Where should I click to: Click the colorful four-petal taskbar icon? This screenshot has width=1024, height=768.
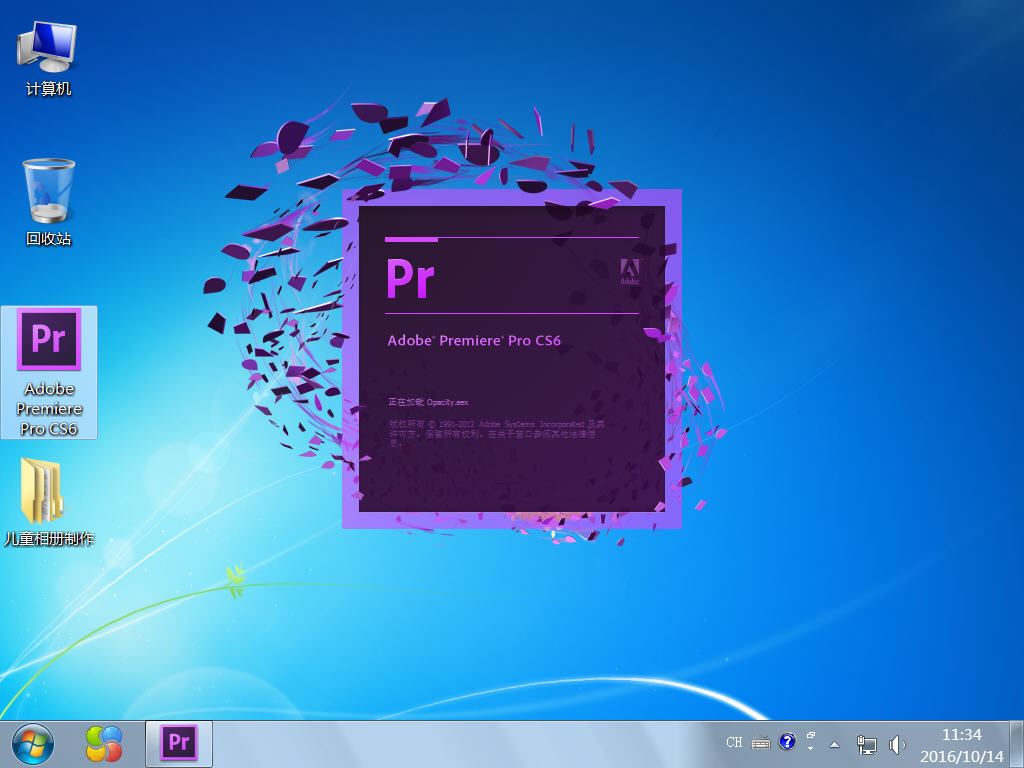[x=104, y=744]
